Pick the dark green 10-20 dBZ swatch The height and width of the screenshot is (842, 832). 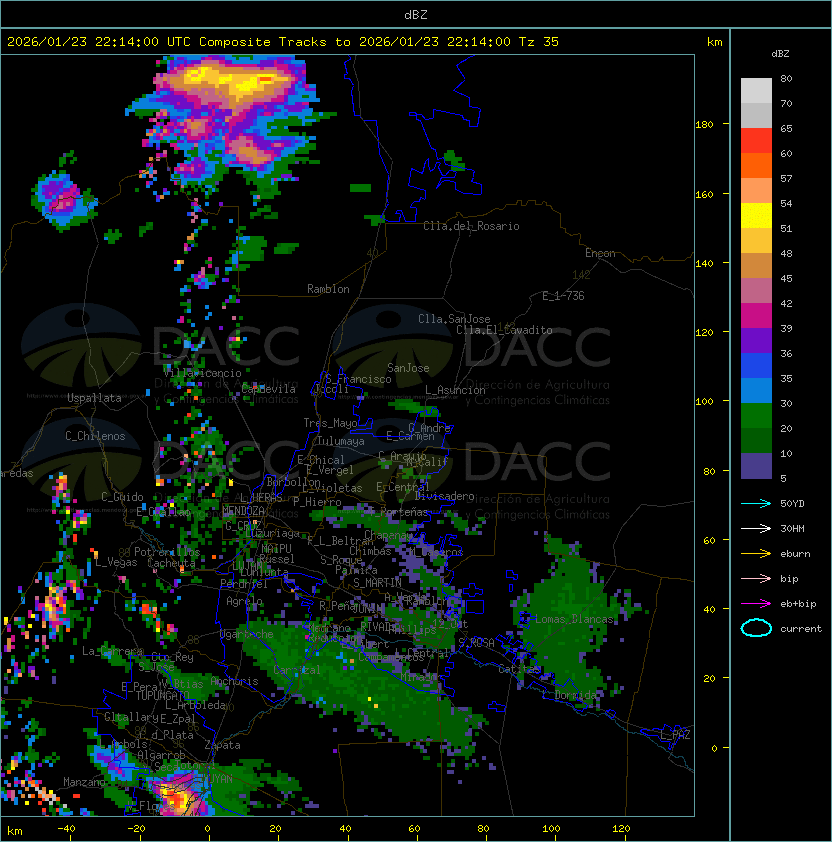pyautogui.click(x=756, y=440)
